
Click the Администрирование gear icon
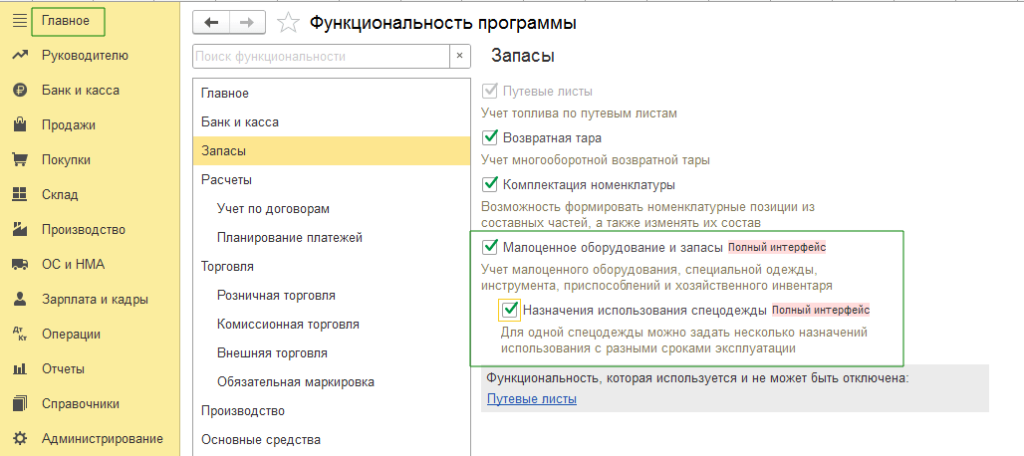20,438
